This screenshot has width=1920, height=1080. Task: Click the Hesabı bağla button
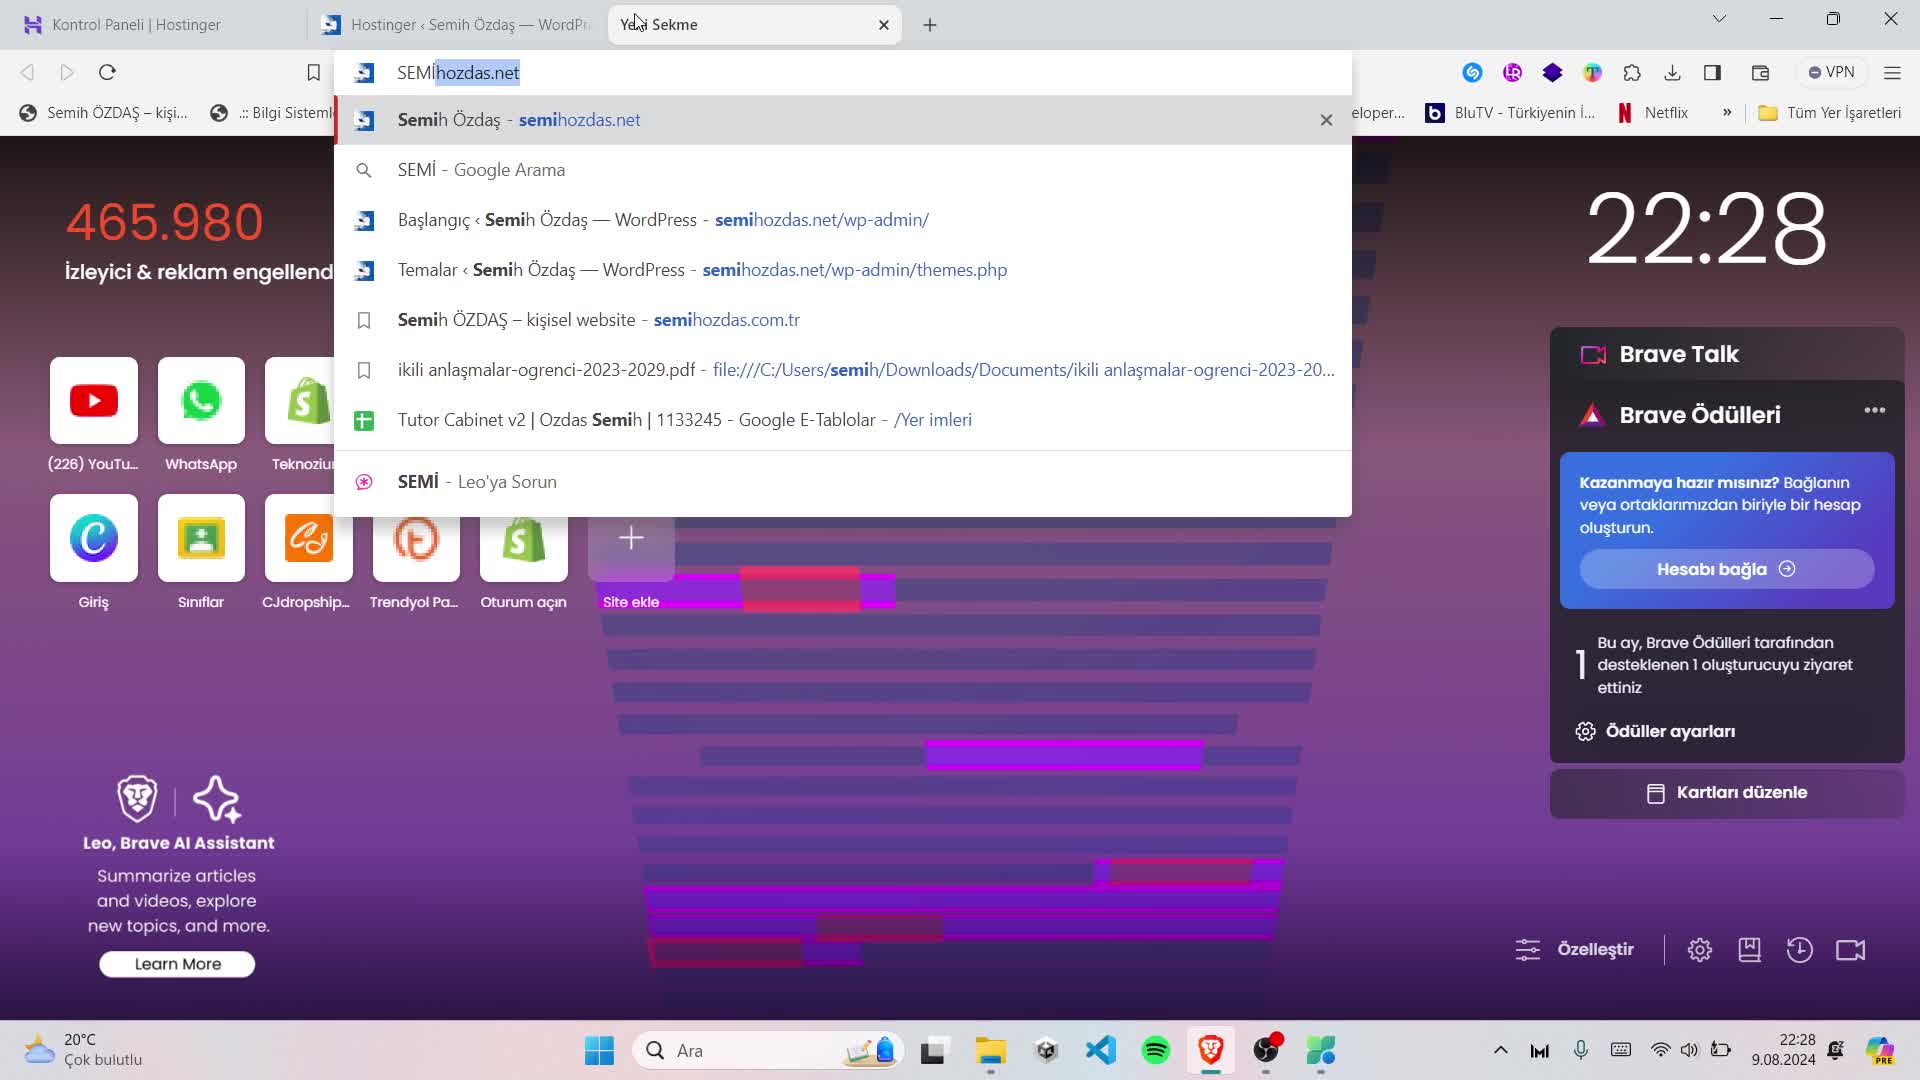click(x=1727, y=569)
